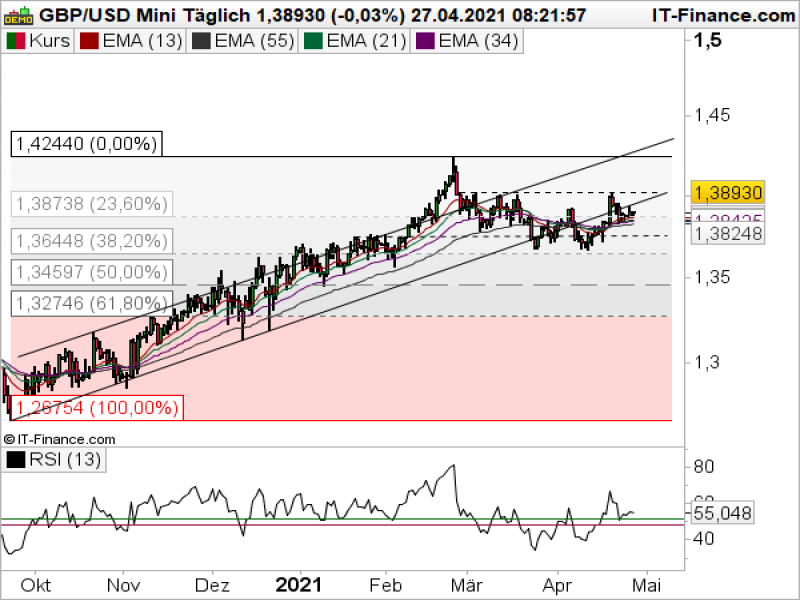
Task: Select Fibonacci label 1,42440 (0,00%)
Action: [x=87, y=144]
